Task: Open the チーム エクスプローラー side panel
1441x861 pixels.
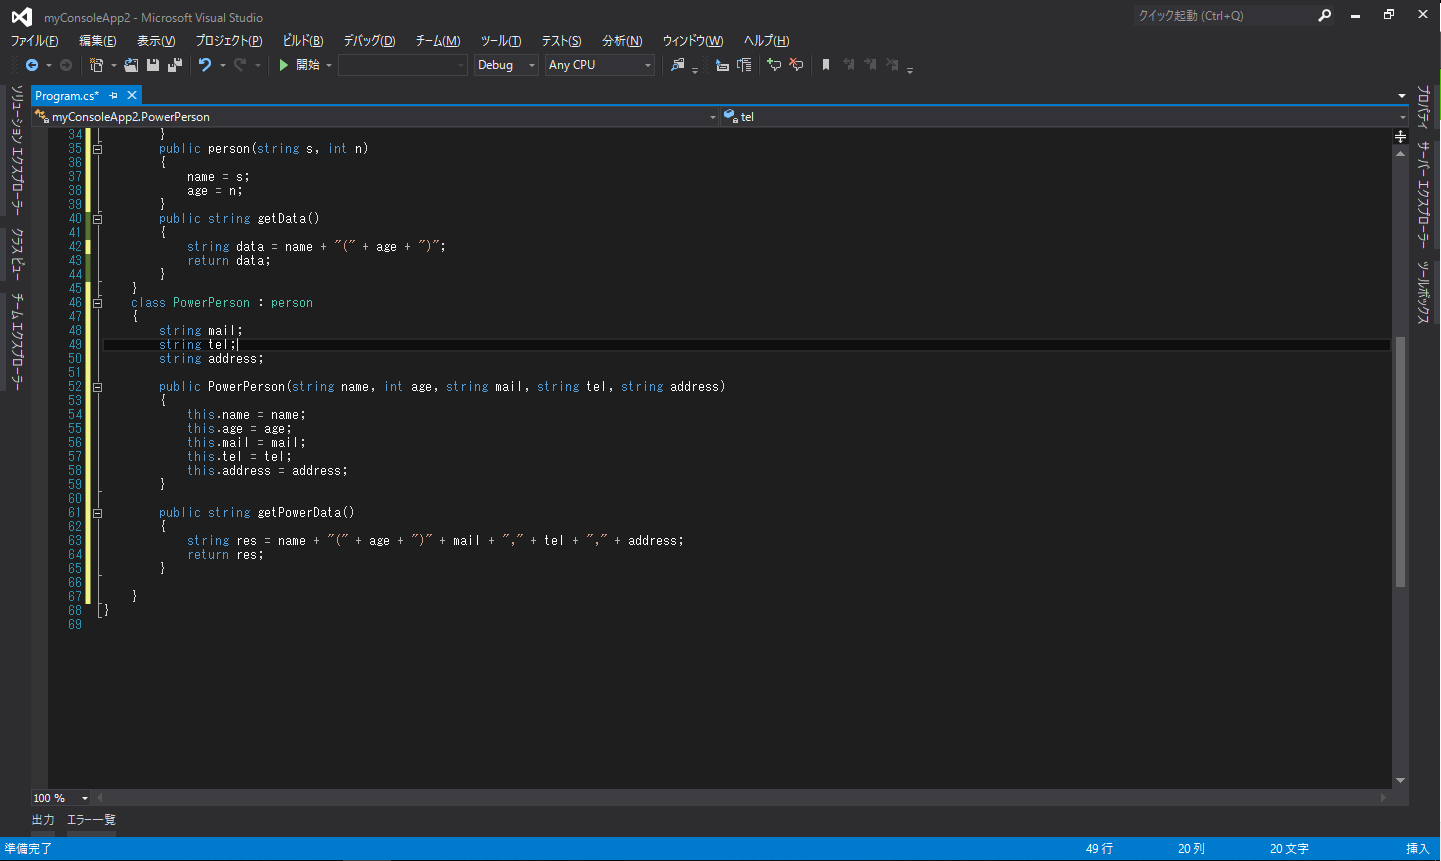Action: pyautogui.click(x=17, y=340)
